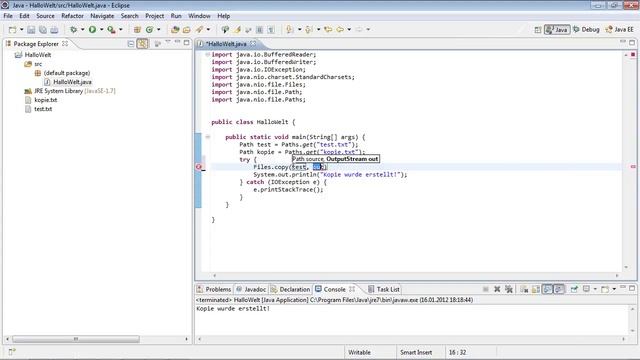Screen dimensions: 640x360
Task: Open the New dropdown arrow
Action: pos(22,30)
